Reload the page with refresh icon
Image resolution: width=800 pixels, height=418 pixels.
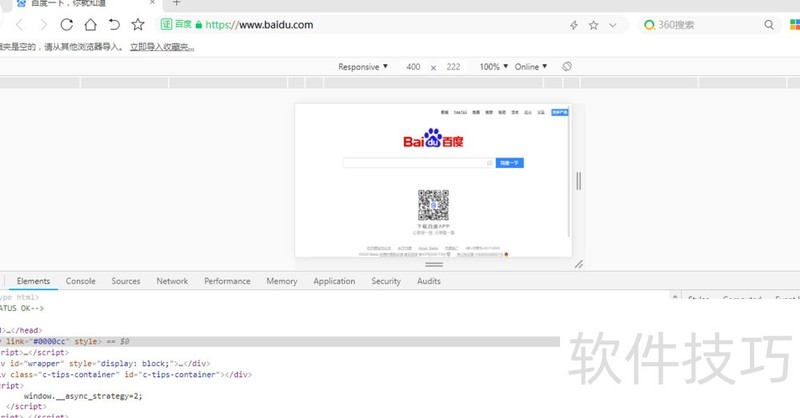tap(66, 24)
